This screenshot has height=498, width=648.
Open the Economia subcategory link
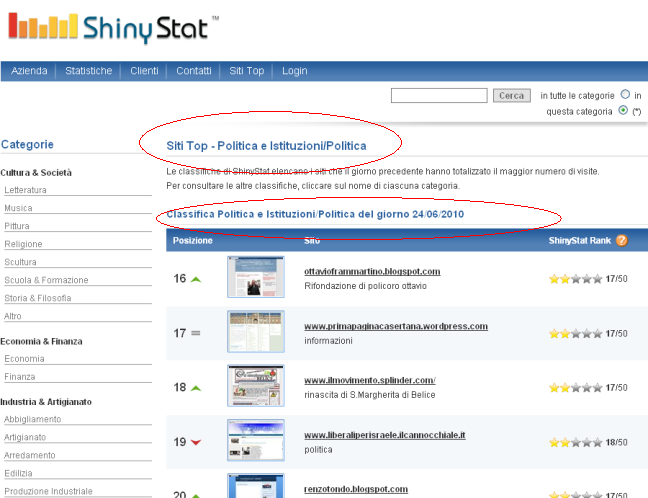click(24, 359)
